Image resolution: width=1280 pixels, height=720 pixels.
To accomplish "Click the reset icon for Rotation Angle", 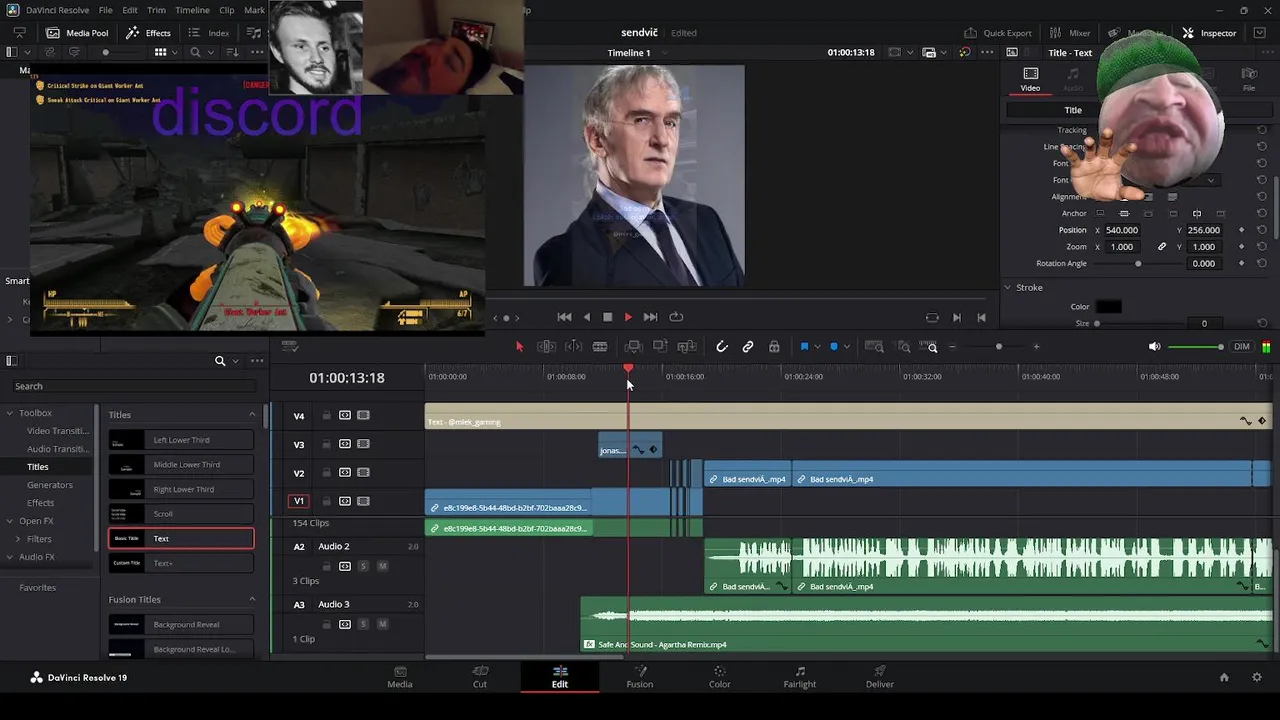I will point(1262,264).
